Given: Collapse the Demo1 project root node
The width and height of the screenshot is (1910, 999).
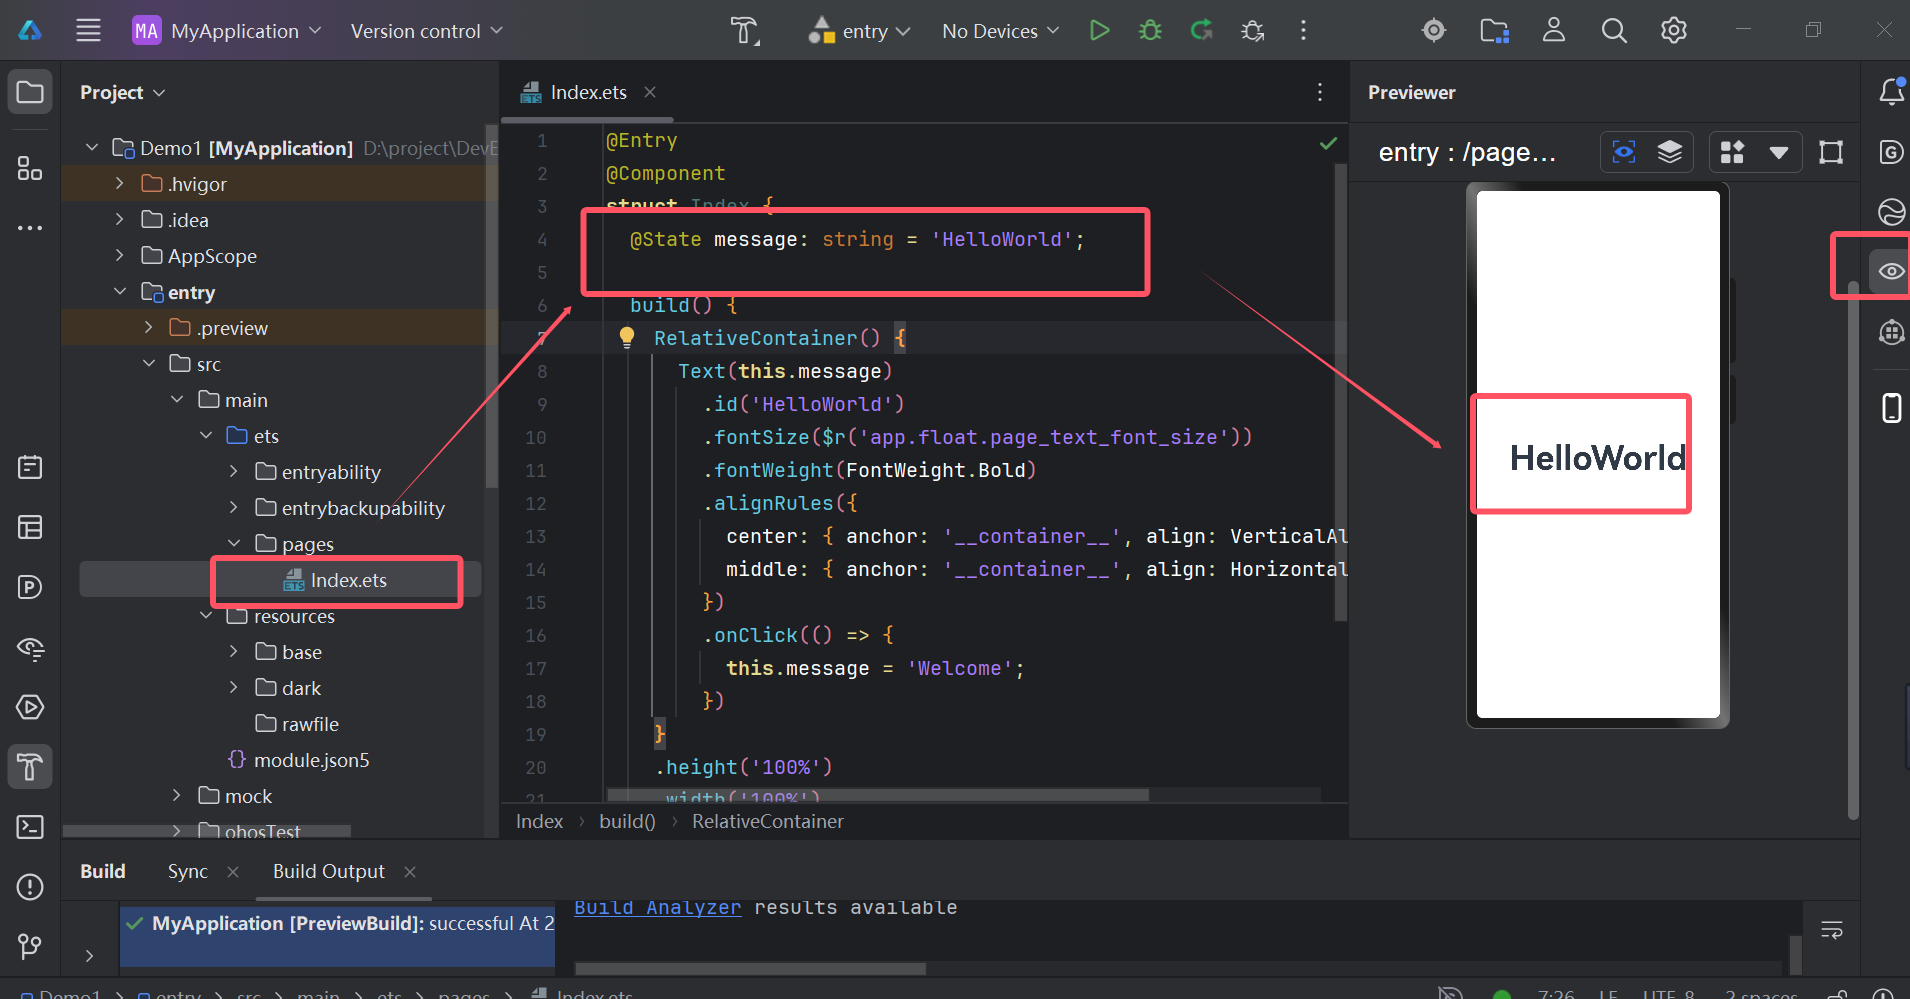Looking at the screenshot, I should tap(92, 148).
